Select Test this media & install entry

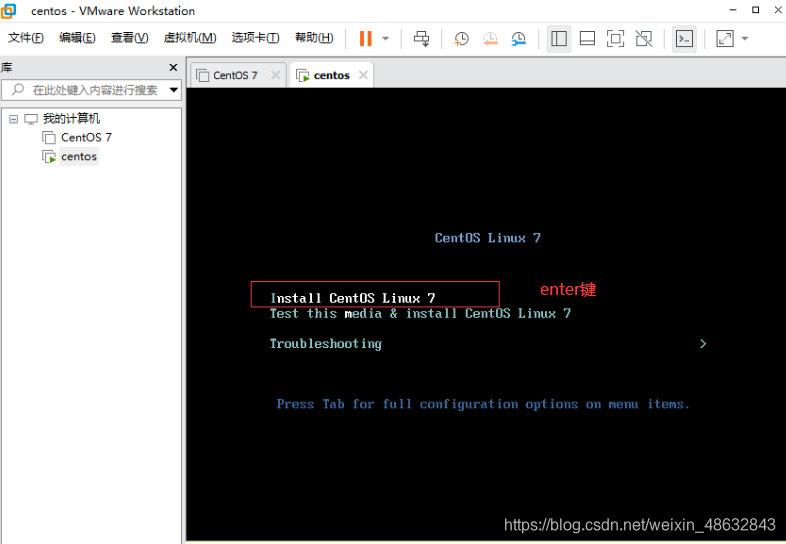[420, 314]
